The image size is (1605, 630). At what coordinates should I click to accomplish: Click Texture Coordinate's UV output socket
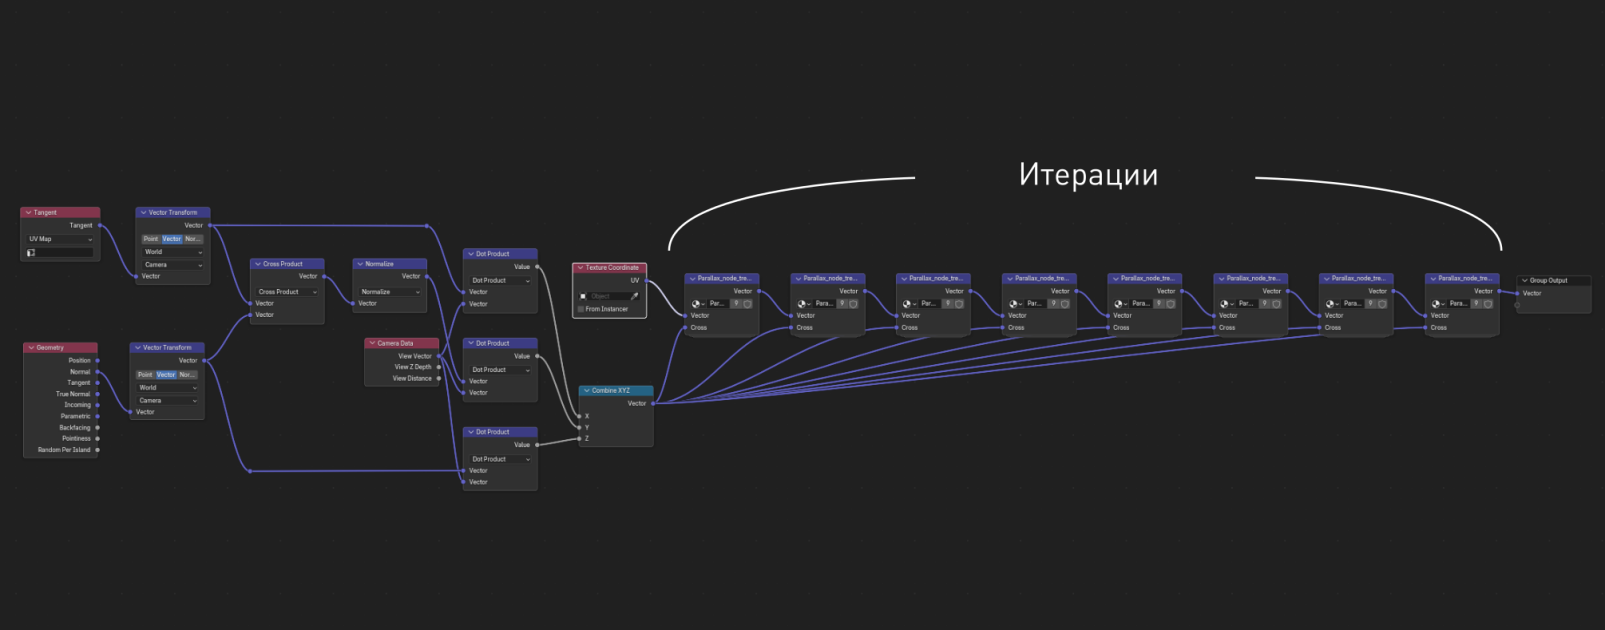point(647,280)
